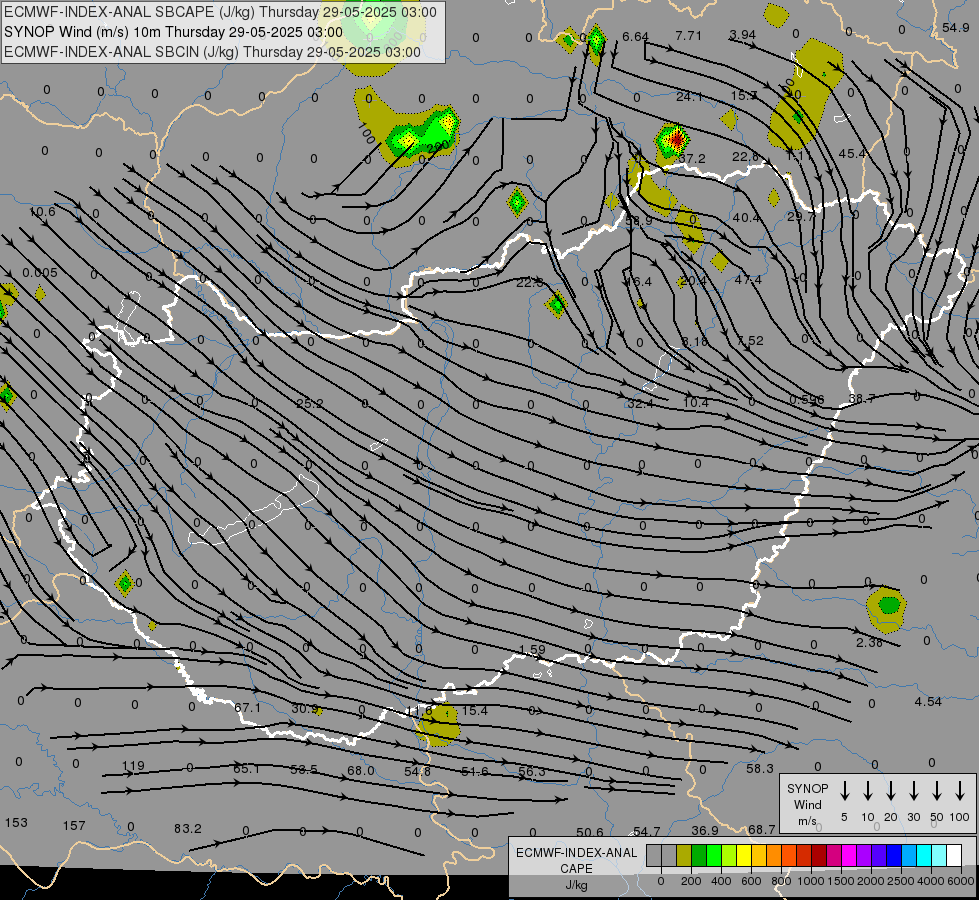Click the 50.6 value on the map
The width and height of the screenshot is (979, 900).
pos(590,833)
